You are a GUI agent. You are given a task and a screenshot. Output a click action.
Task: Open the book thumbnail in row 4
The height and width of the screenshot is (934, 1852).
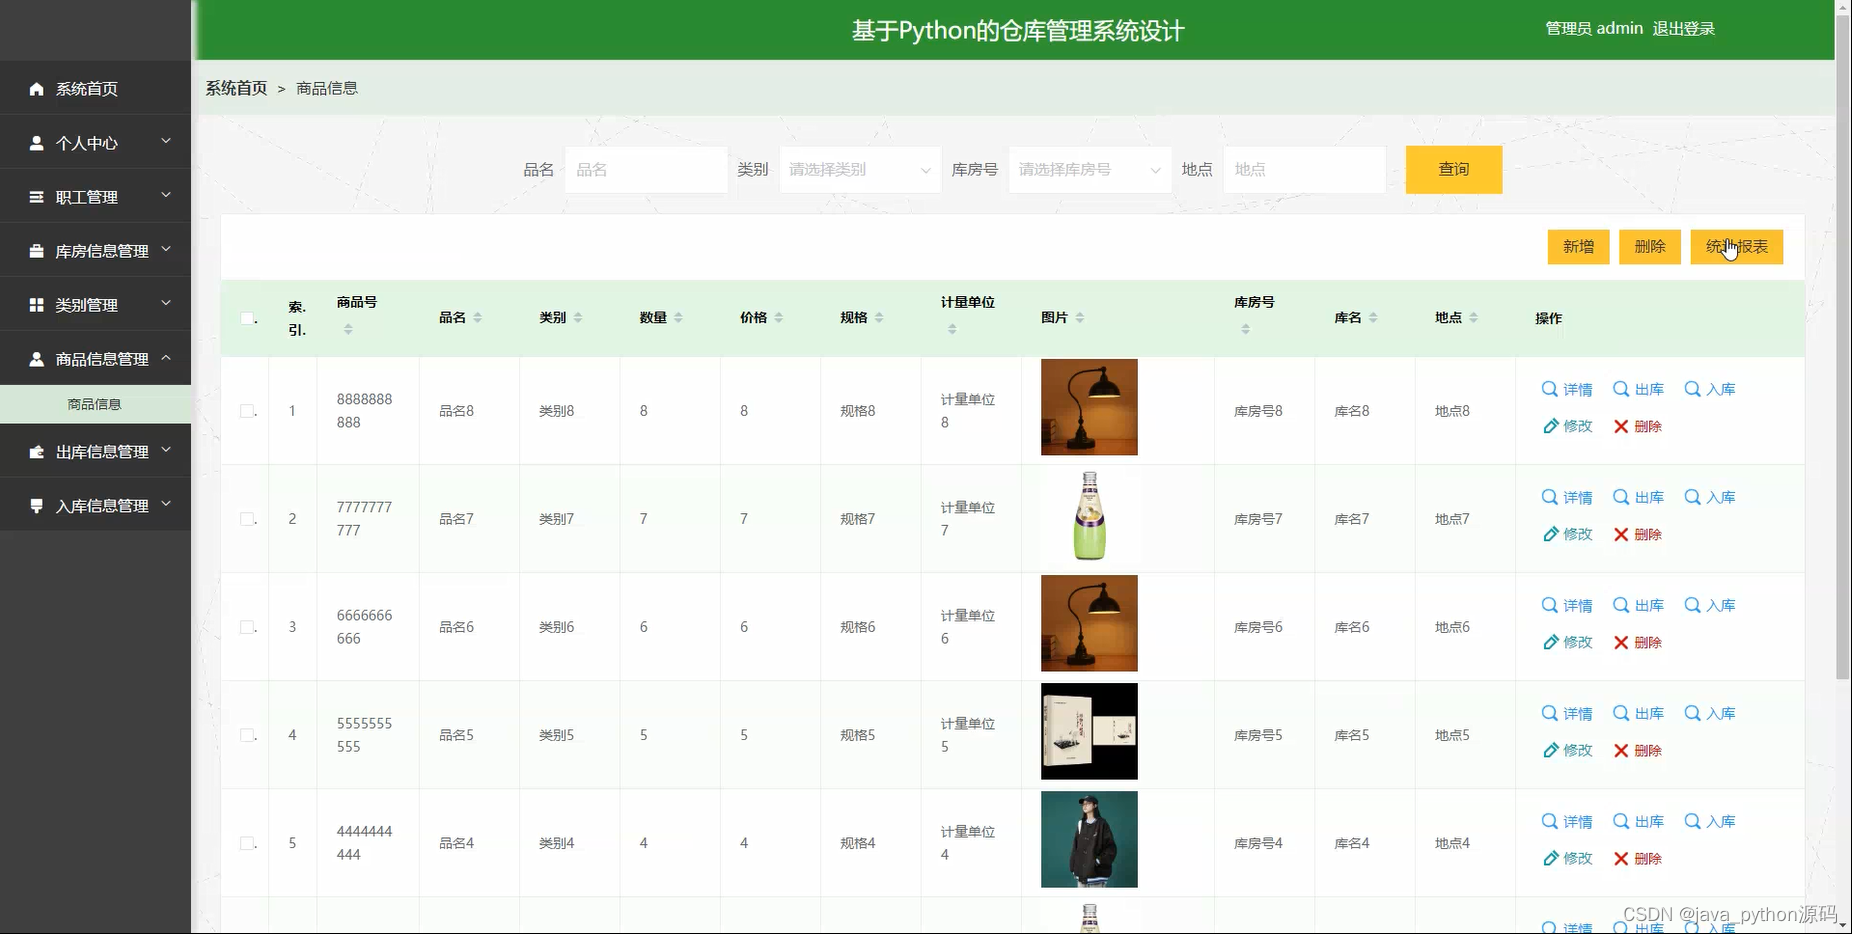pyautogui.click(x=1089, y=731)
